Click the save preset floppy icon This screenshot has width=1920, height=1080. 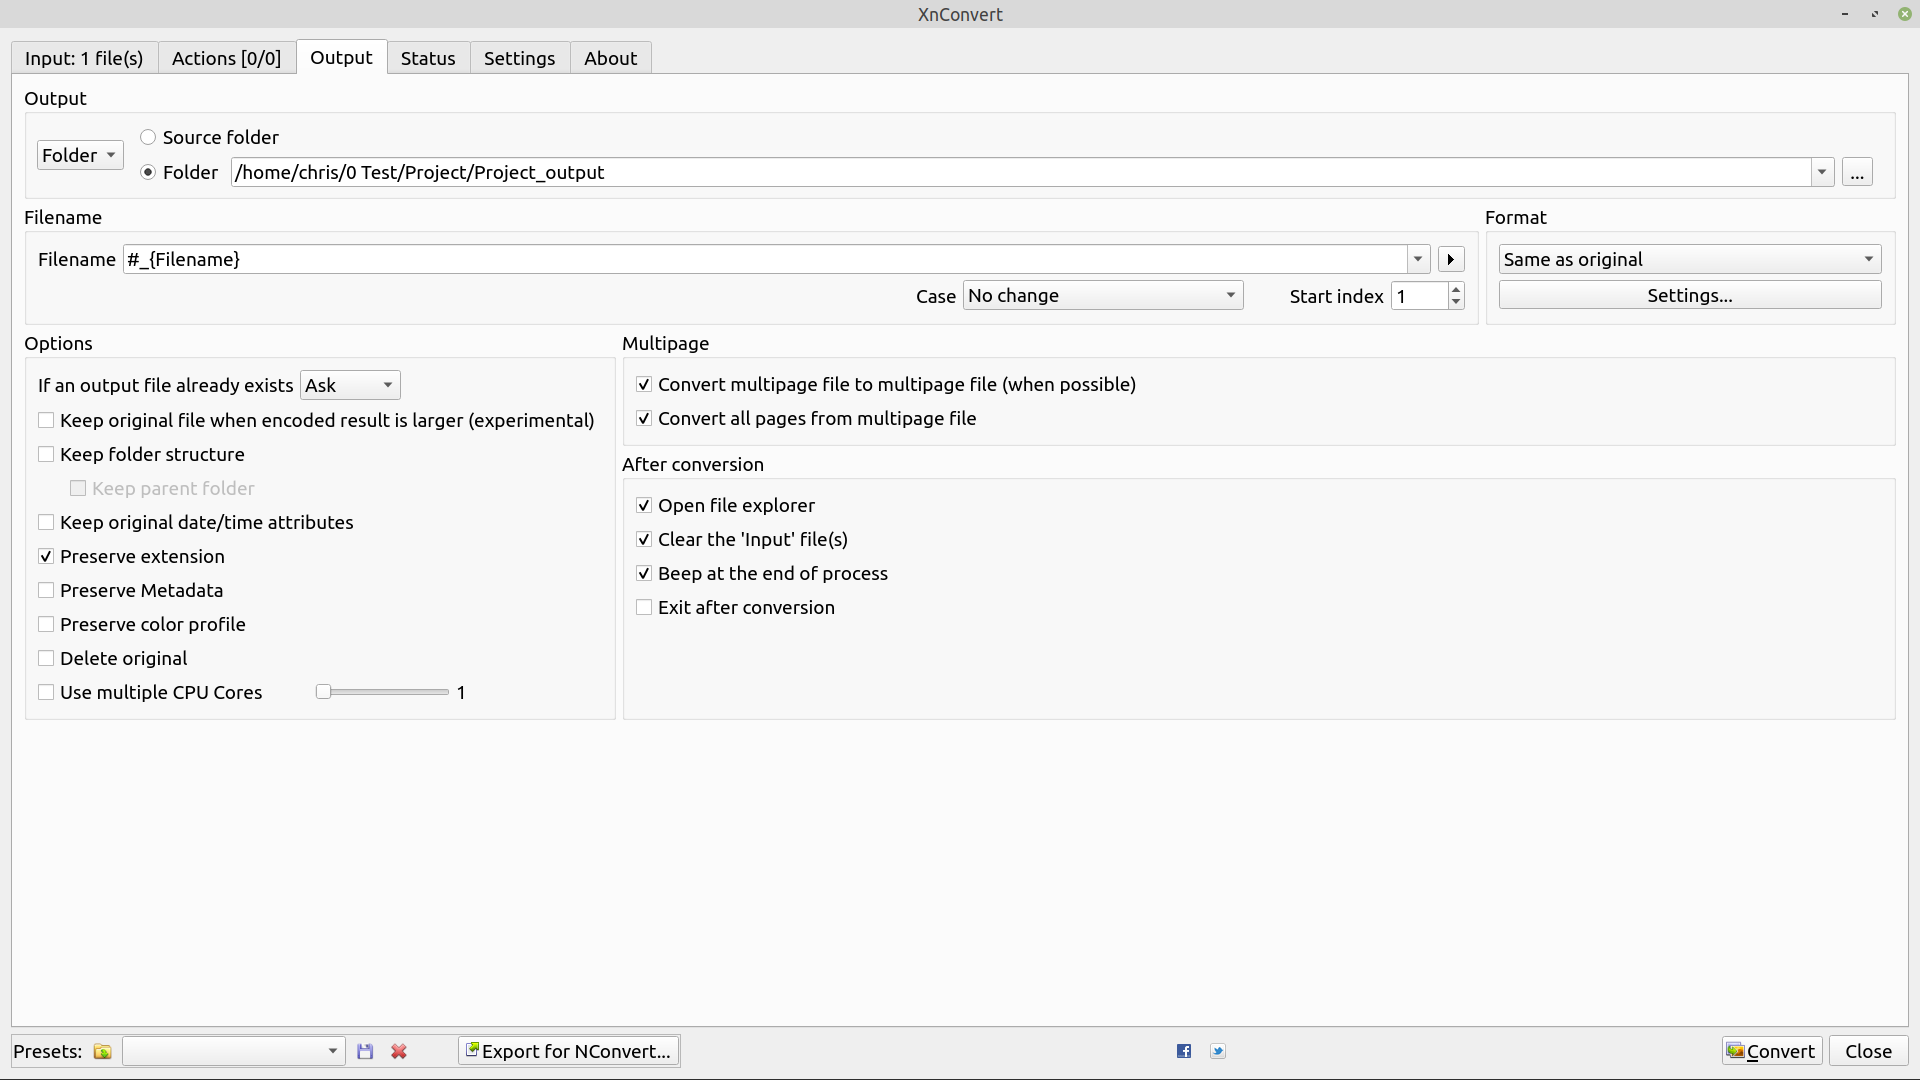[365, 1051]
